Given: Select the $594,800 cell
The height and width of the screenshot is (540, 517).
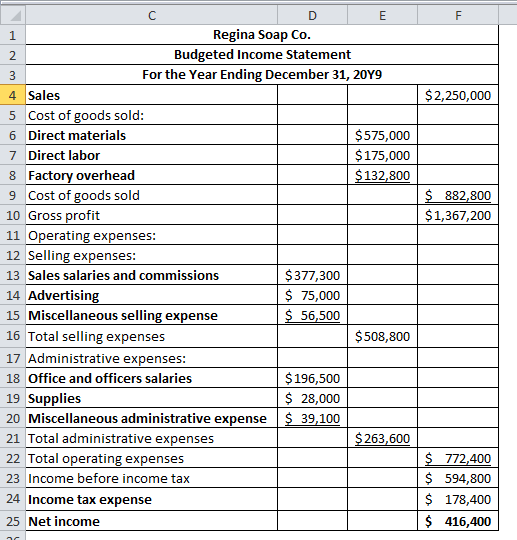Looking at the screenshot, I should pyautogui.click(x=458, y=478).
